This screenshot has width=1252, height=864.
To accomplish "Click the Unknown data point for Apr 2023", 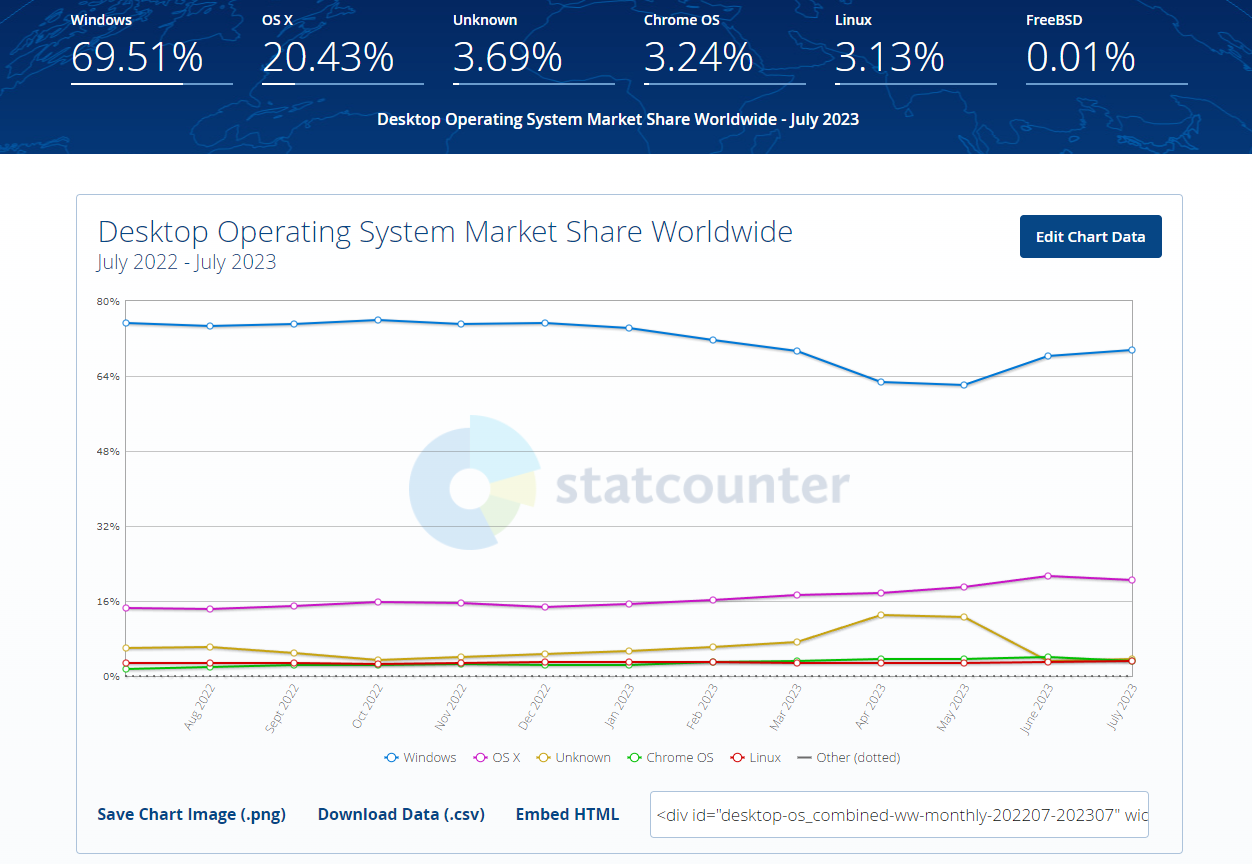I will point(880,615).
